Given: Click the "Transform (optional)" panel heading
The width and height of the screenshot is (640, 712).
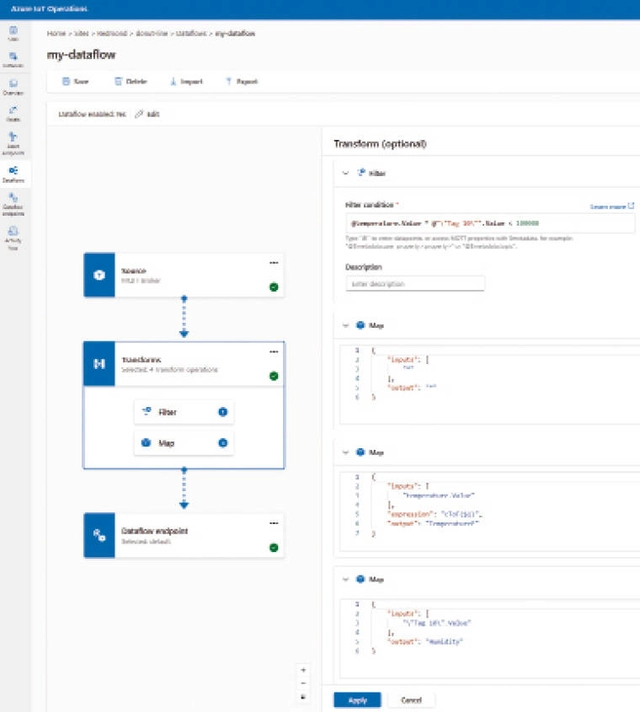Looking at the screenshot, I should (x=380, y=144).
